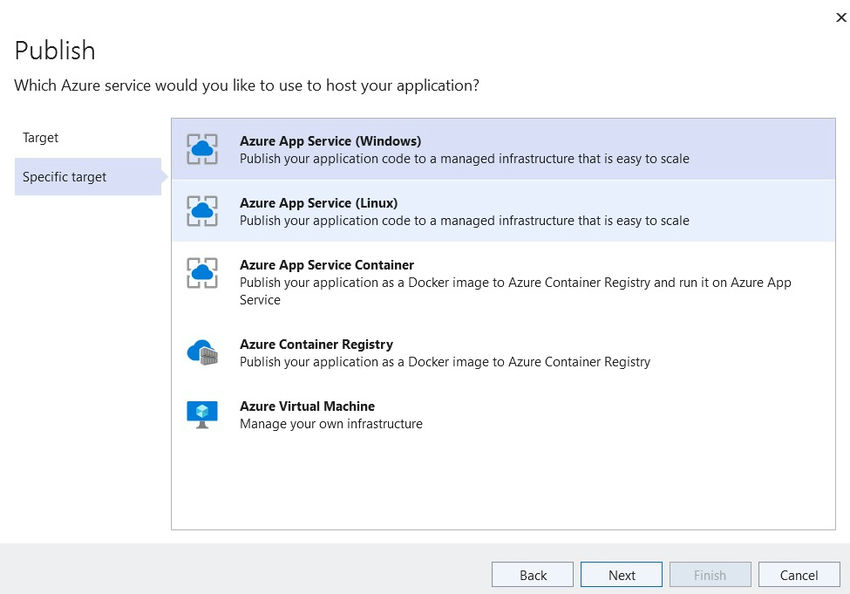Click the Azure App Service Container icon
This screenshot has width=850, height=594.
tap(203, 272)
